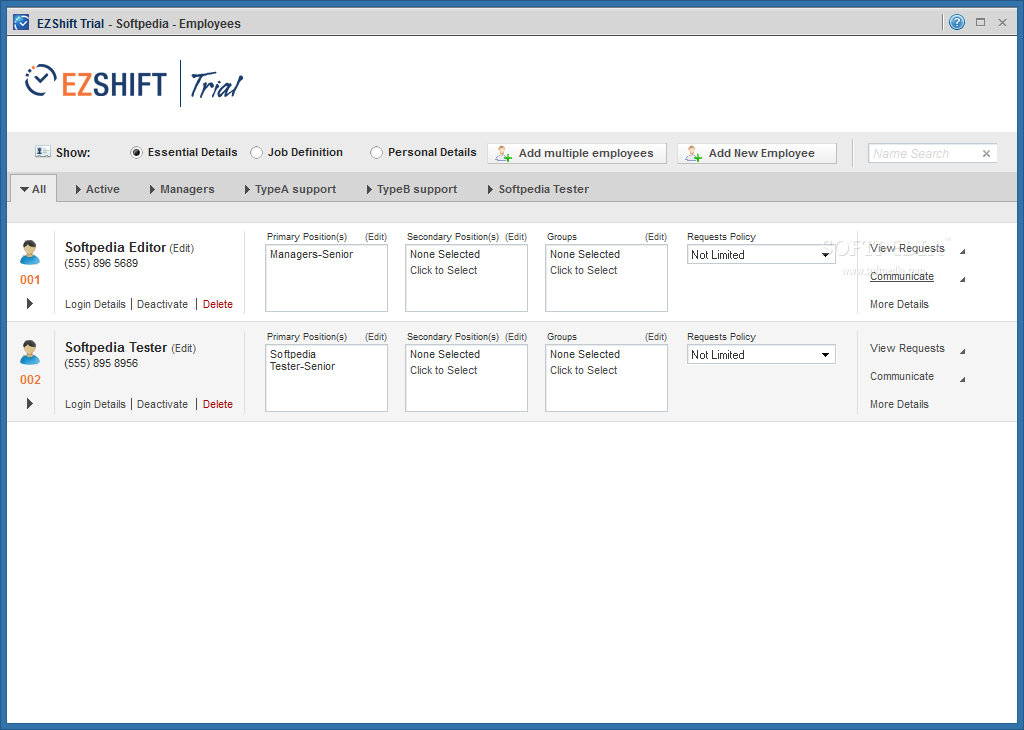Expand employee 001 row arrow
Image resolution: width=1024 pixels, height=730 pixels.
click(29, 304)
